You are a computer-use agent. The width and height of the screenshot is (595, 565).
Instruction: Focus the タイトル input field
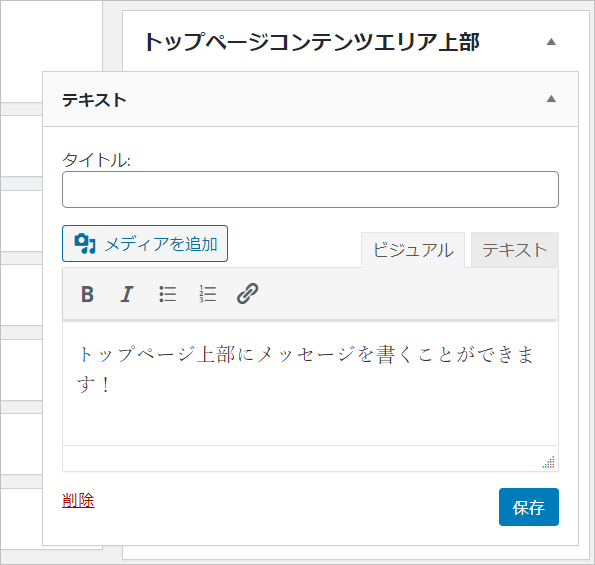tap(310, 189)
